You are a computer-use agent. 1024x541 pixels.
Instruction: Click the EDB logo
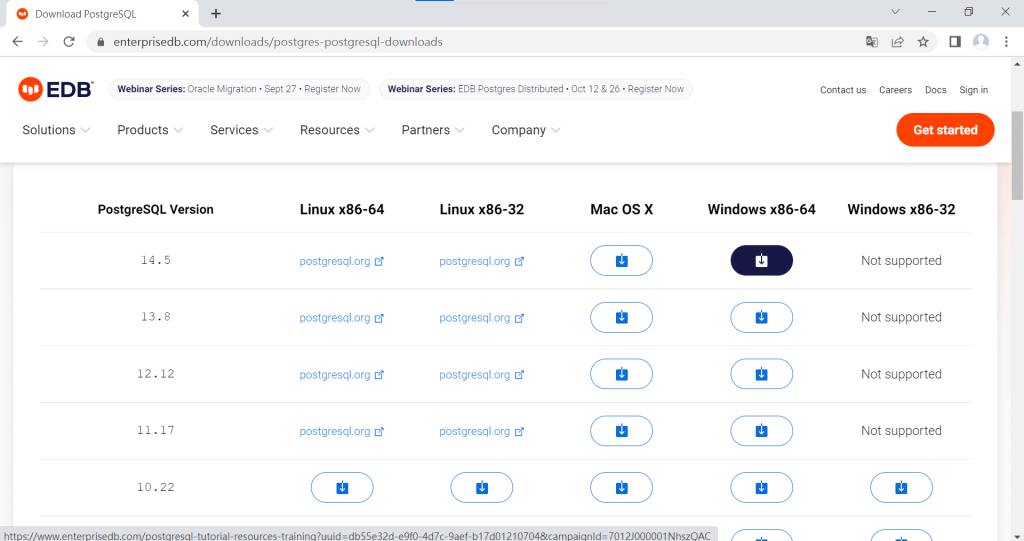[56, 90]
